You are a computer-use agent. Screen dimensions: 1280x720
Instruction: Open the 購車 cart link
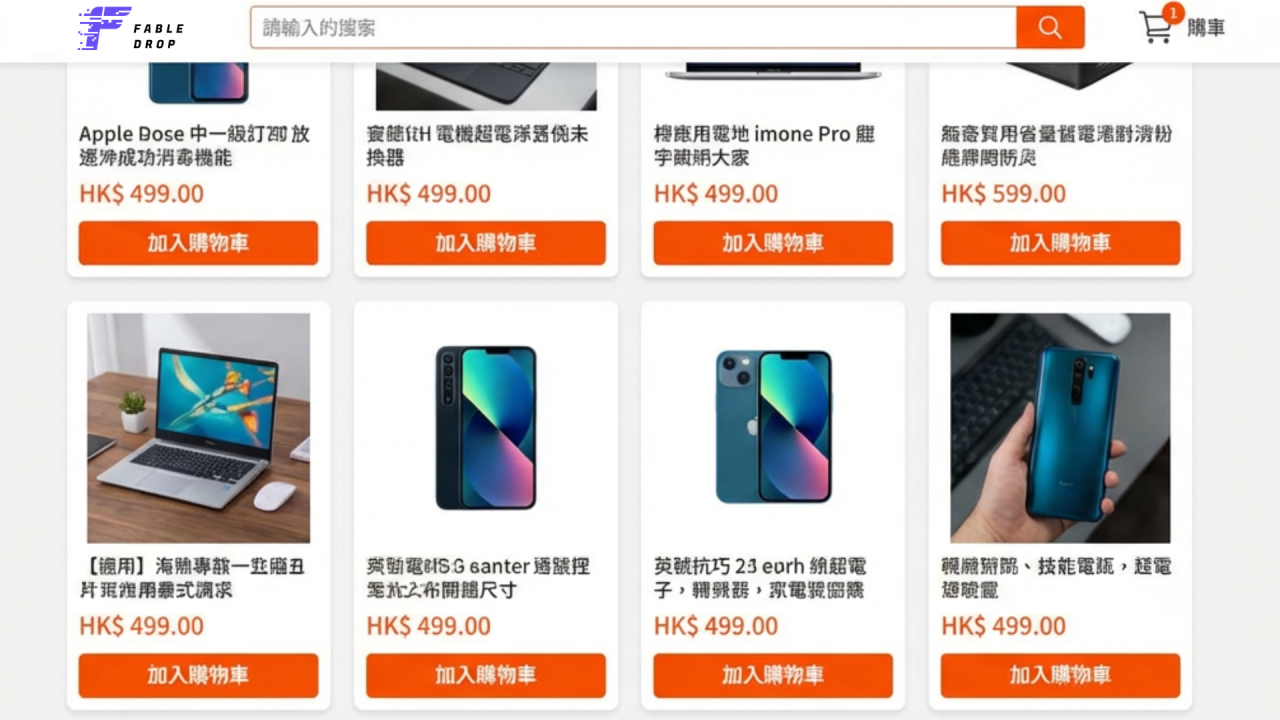coord(1206,28)
